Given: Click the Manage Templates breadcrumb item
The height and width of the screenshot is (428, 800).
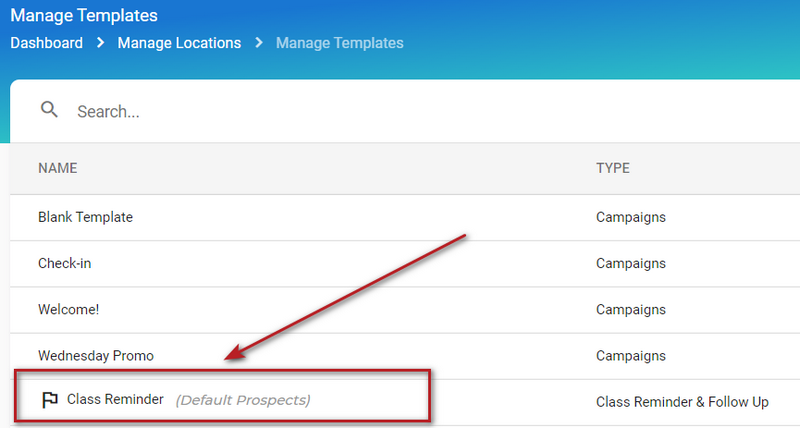Looking at the screenshot, I should click(x=340, y=43).
